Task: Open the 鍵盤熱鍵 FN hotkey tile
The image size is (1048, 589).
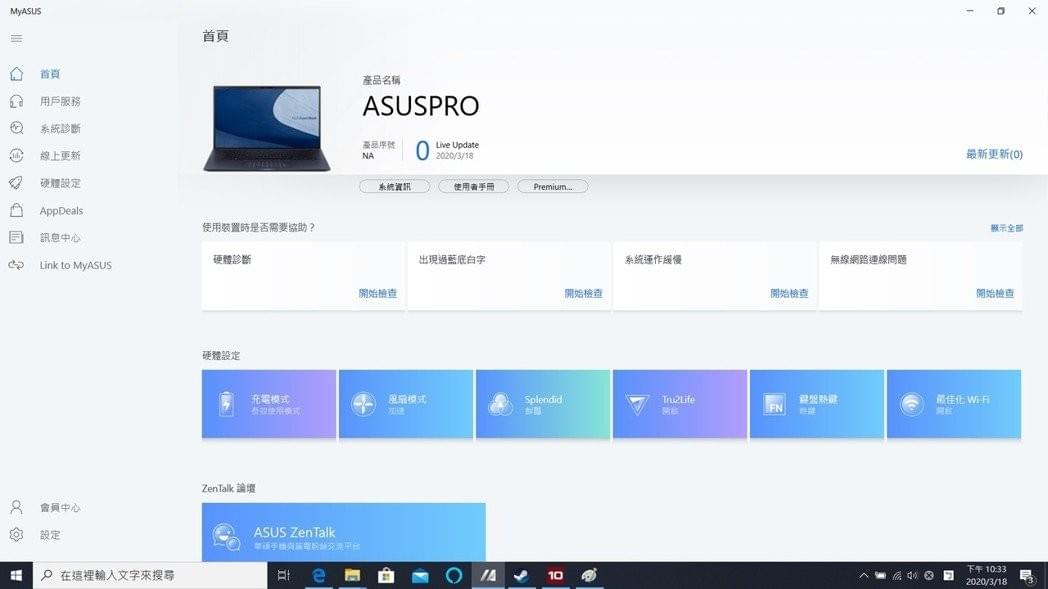Action: [817, 404]
